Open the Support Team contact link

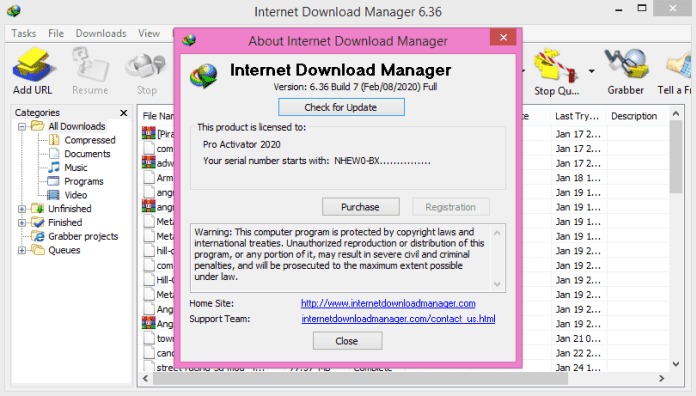click(398, 319)
